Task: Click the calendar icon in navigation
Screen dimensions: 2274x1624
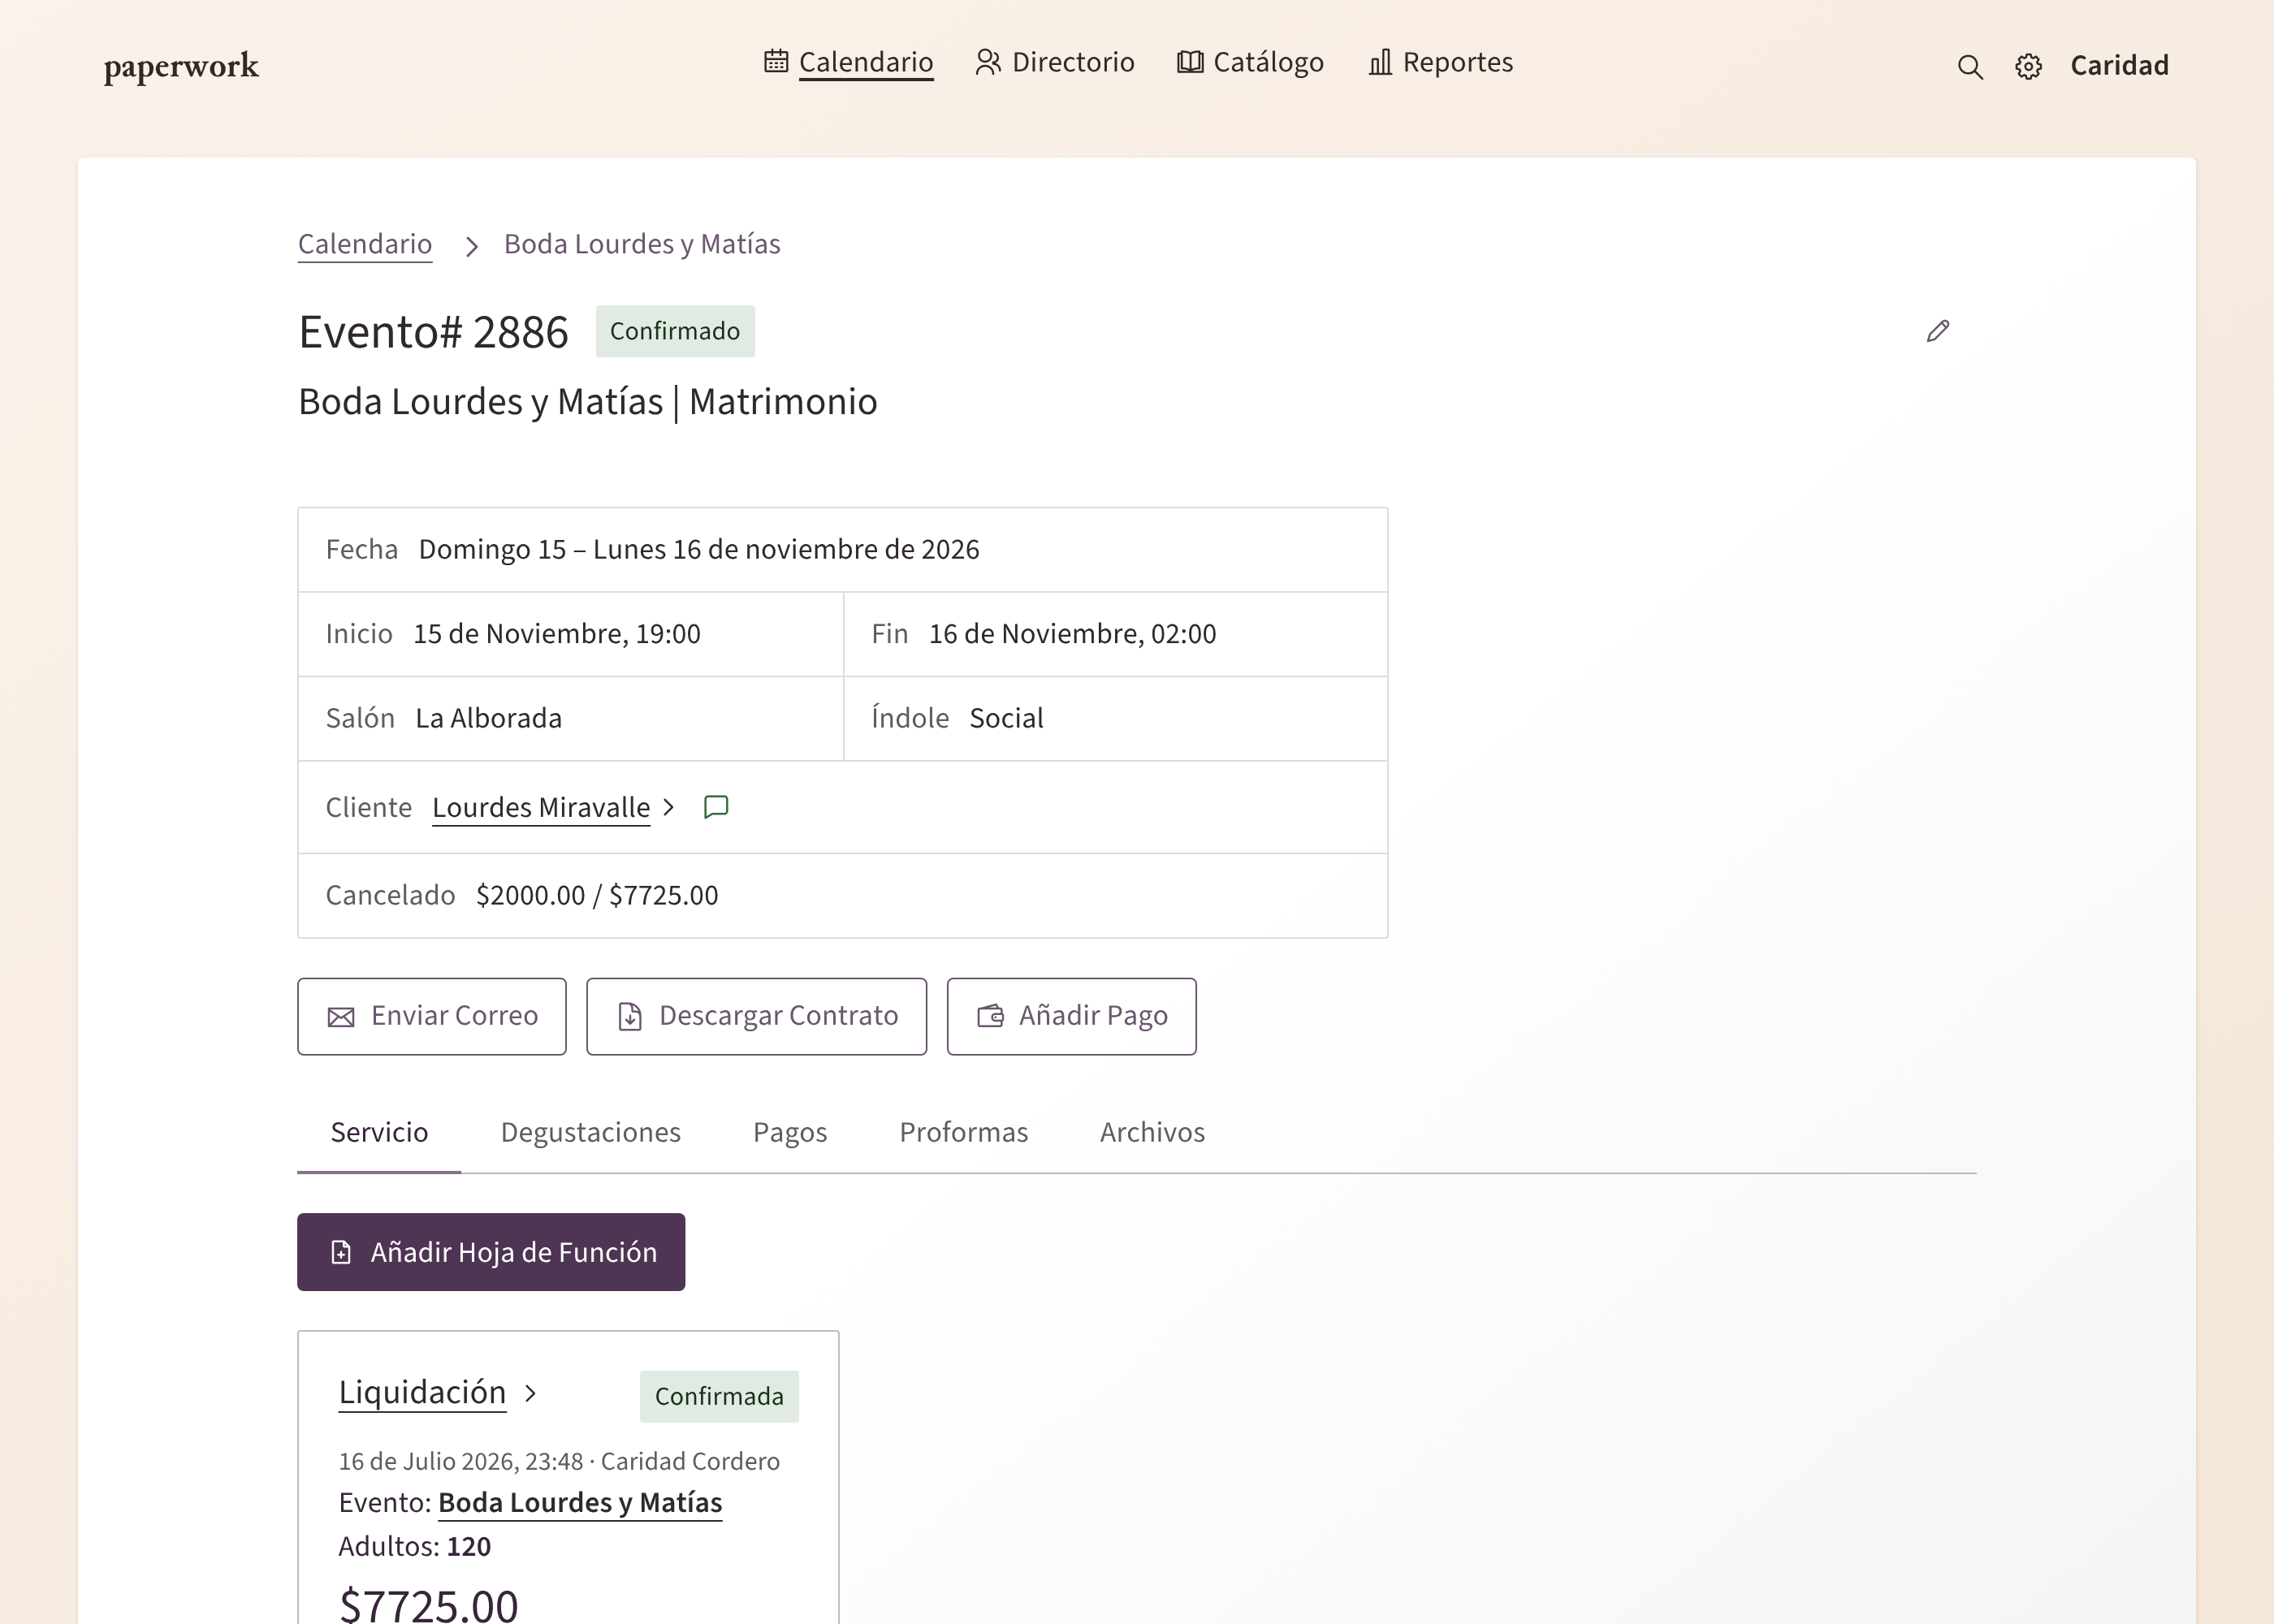Action: click(x=776, y=61)
